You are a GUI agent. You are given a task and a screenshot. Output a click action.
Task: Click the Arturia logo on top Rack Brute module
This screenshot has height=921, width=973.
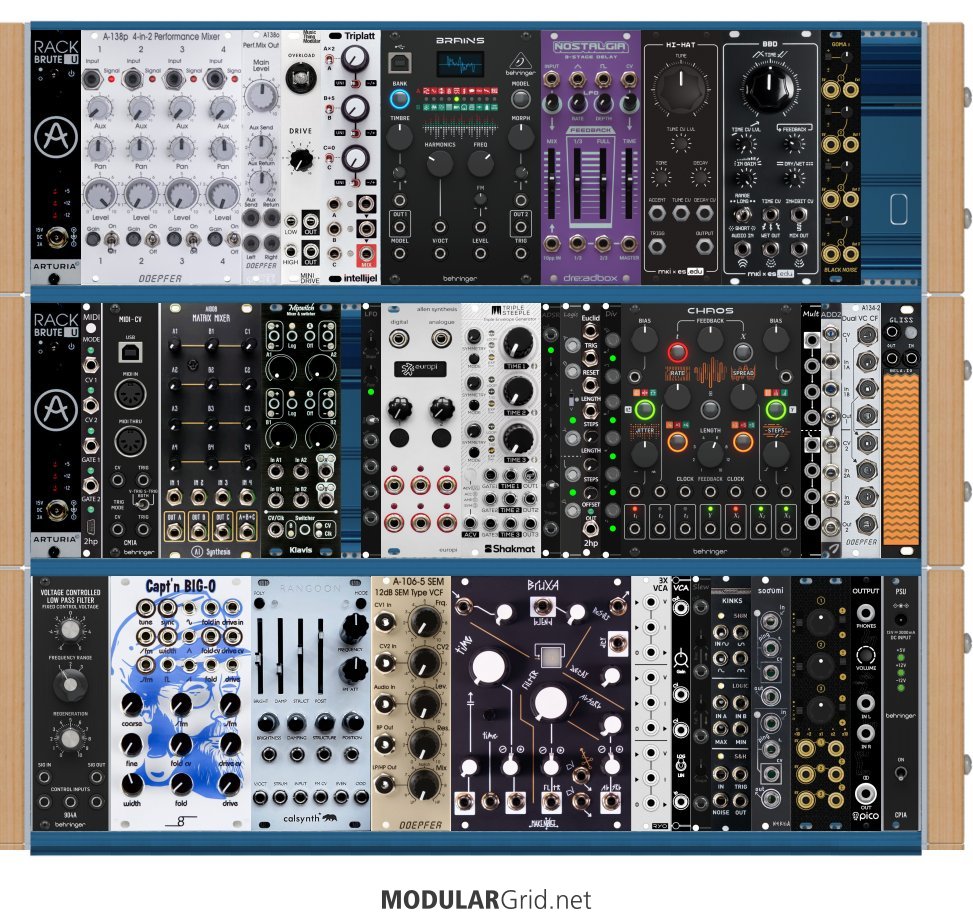tap(56, 137)
